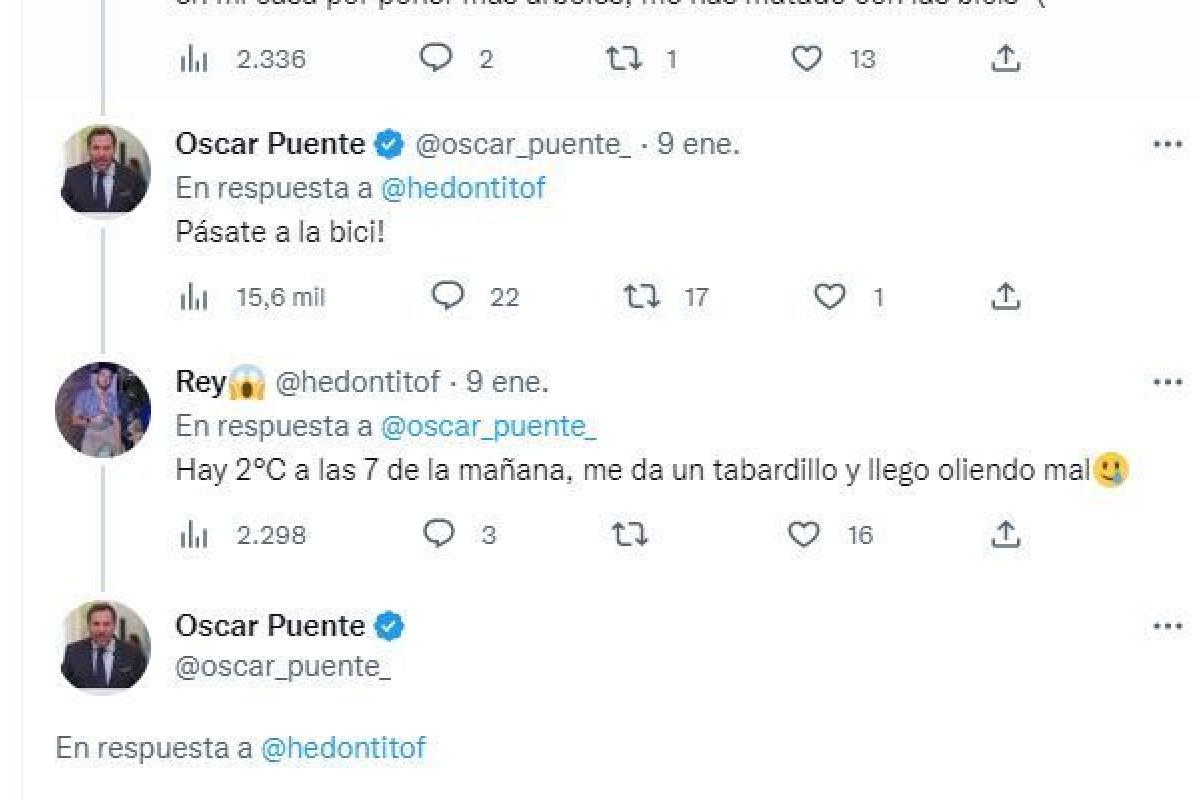Open more options menu on Rey's tweet

click(x=1167, y=383)
